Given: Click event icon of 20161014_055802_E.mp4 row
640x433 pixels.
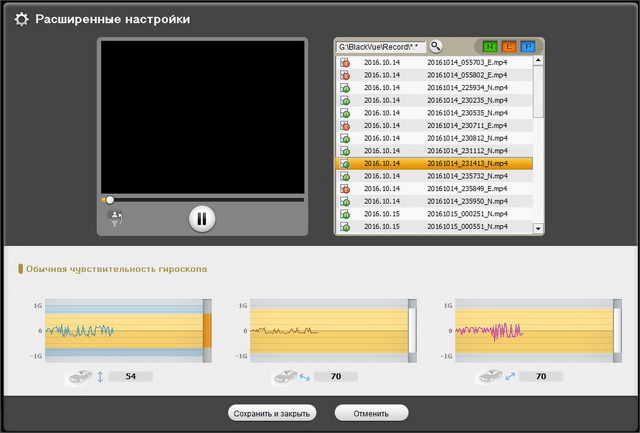Looking at the screenshot, I should (x=345, y=75).
